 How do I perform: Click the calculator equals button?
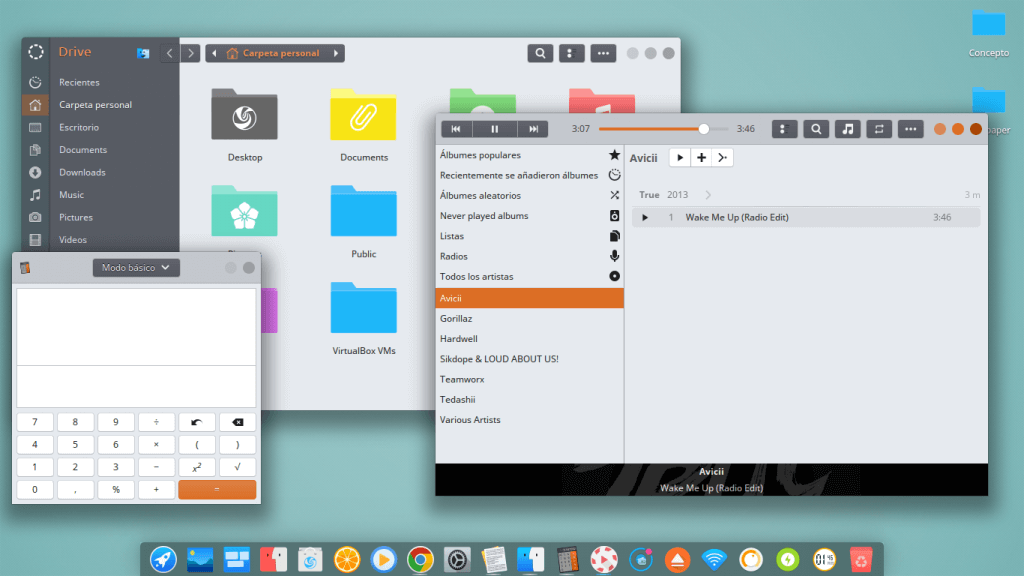tap(217, 489)
